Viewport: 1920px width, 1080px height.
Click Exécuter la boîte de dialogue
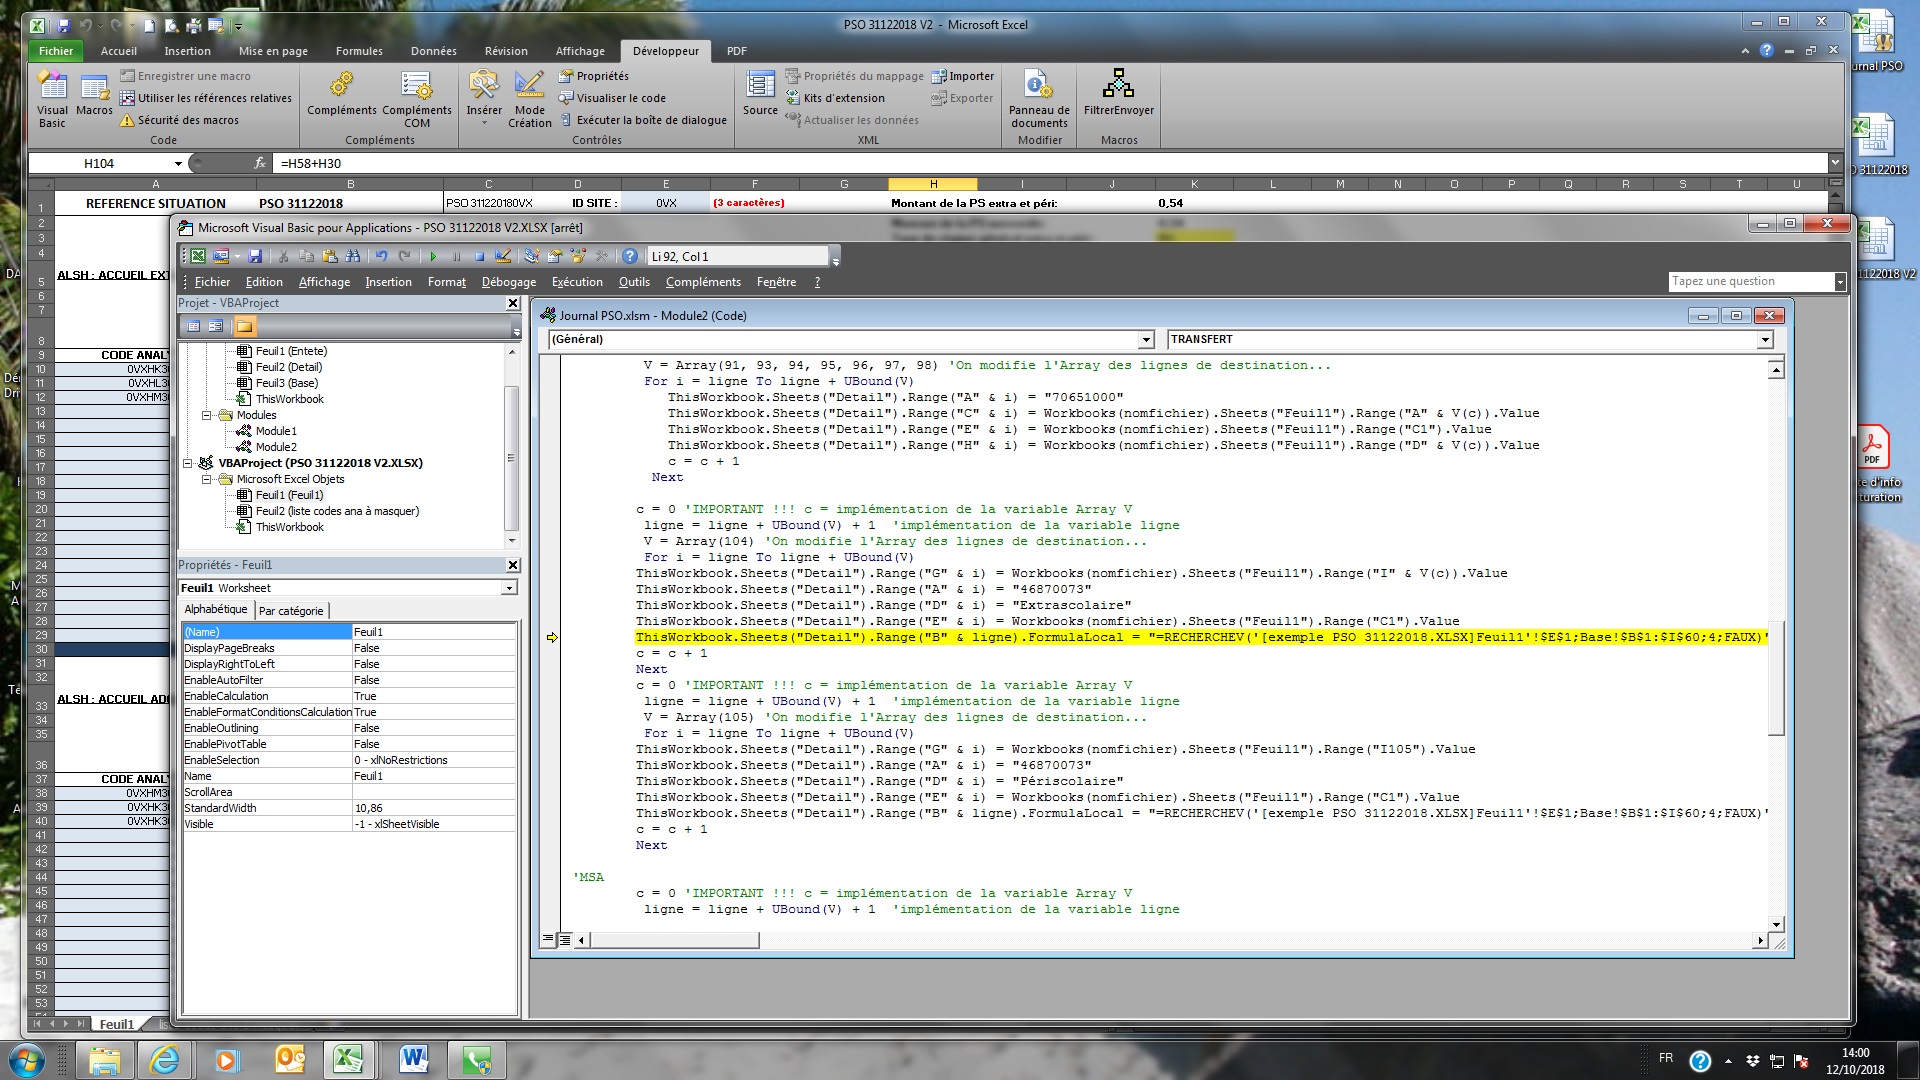point(642,120)
